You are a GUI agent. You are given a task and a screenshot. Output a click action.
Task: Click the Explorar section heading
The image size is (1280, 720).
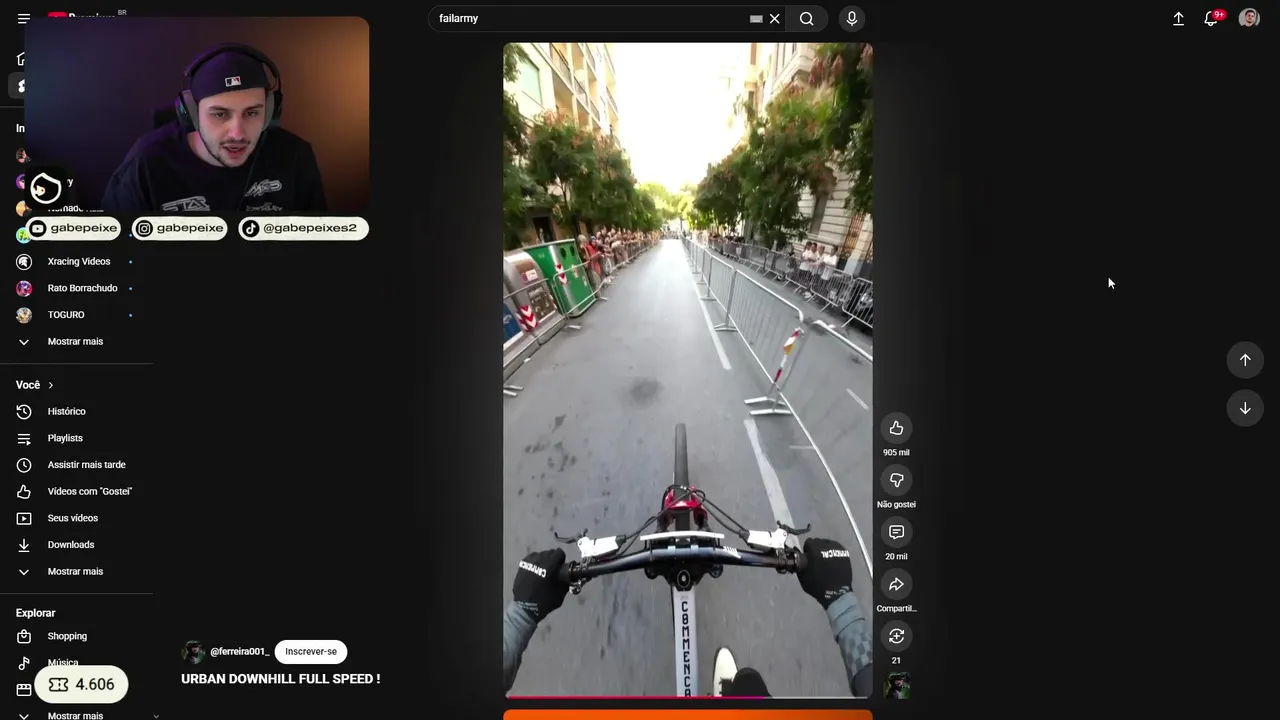(36, 613)
